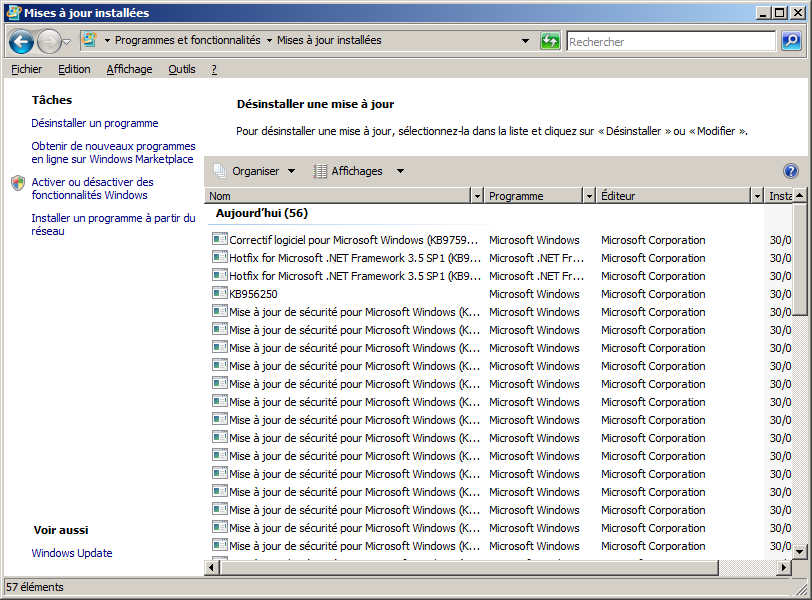The height and width of the screenshot is (600, 812).
Task: Open the blue help question mark icon
Action: (791, 171)
